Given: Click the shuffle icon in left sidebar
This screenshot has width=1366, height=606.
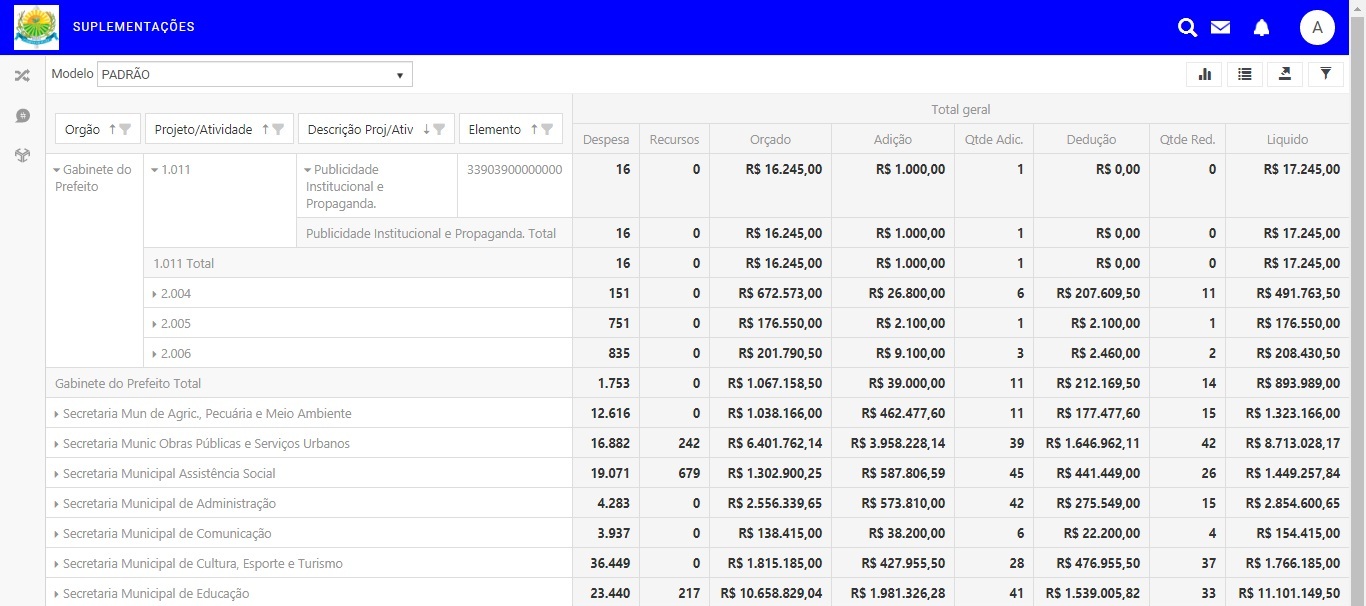Looking at the screenshot, I should [22, 76].
